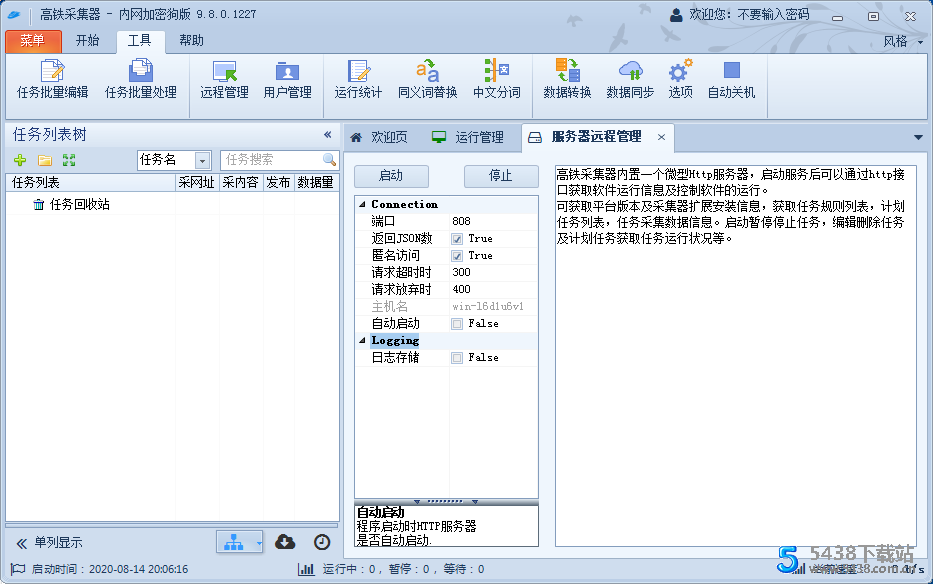Open the 帮助 ribbon tab

tap(190, 40)
